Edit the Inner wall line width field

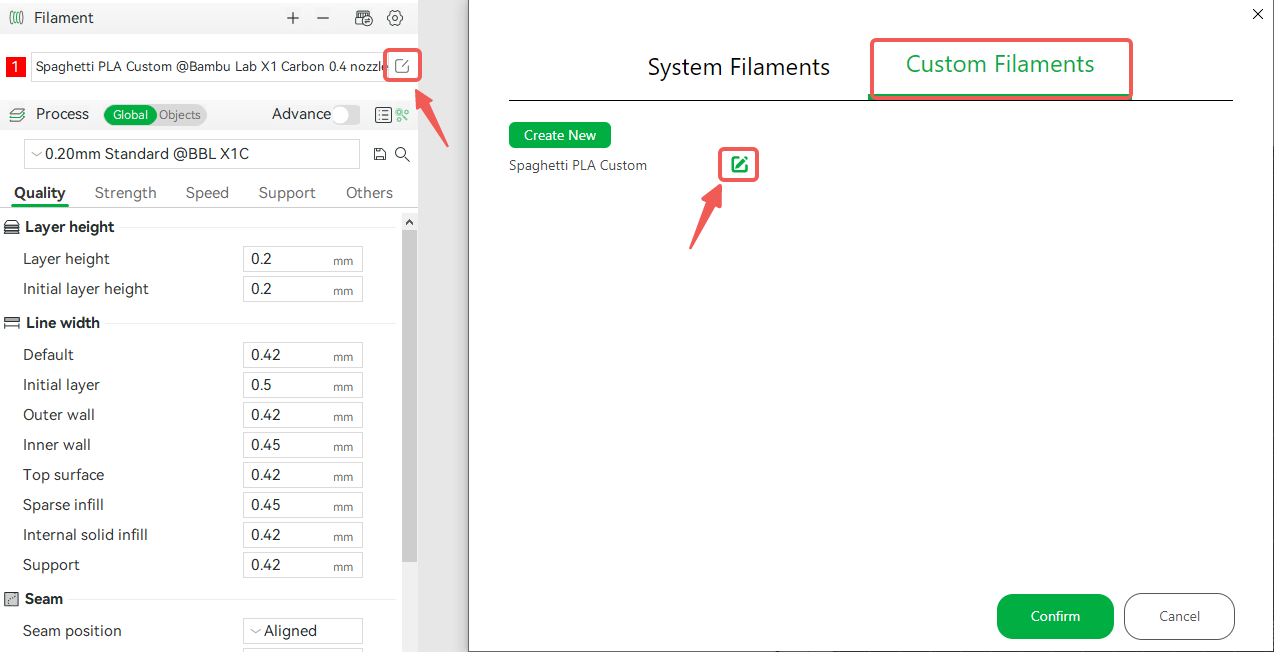pos(303,445)
